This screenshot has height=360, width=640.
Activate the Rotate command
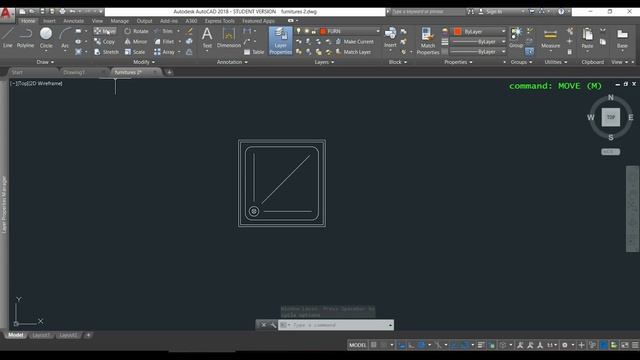point(136,31)
